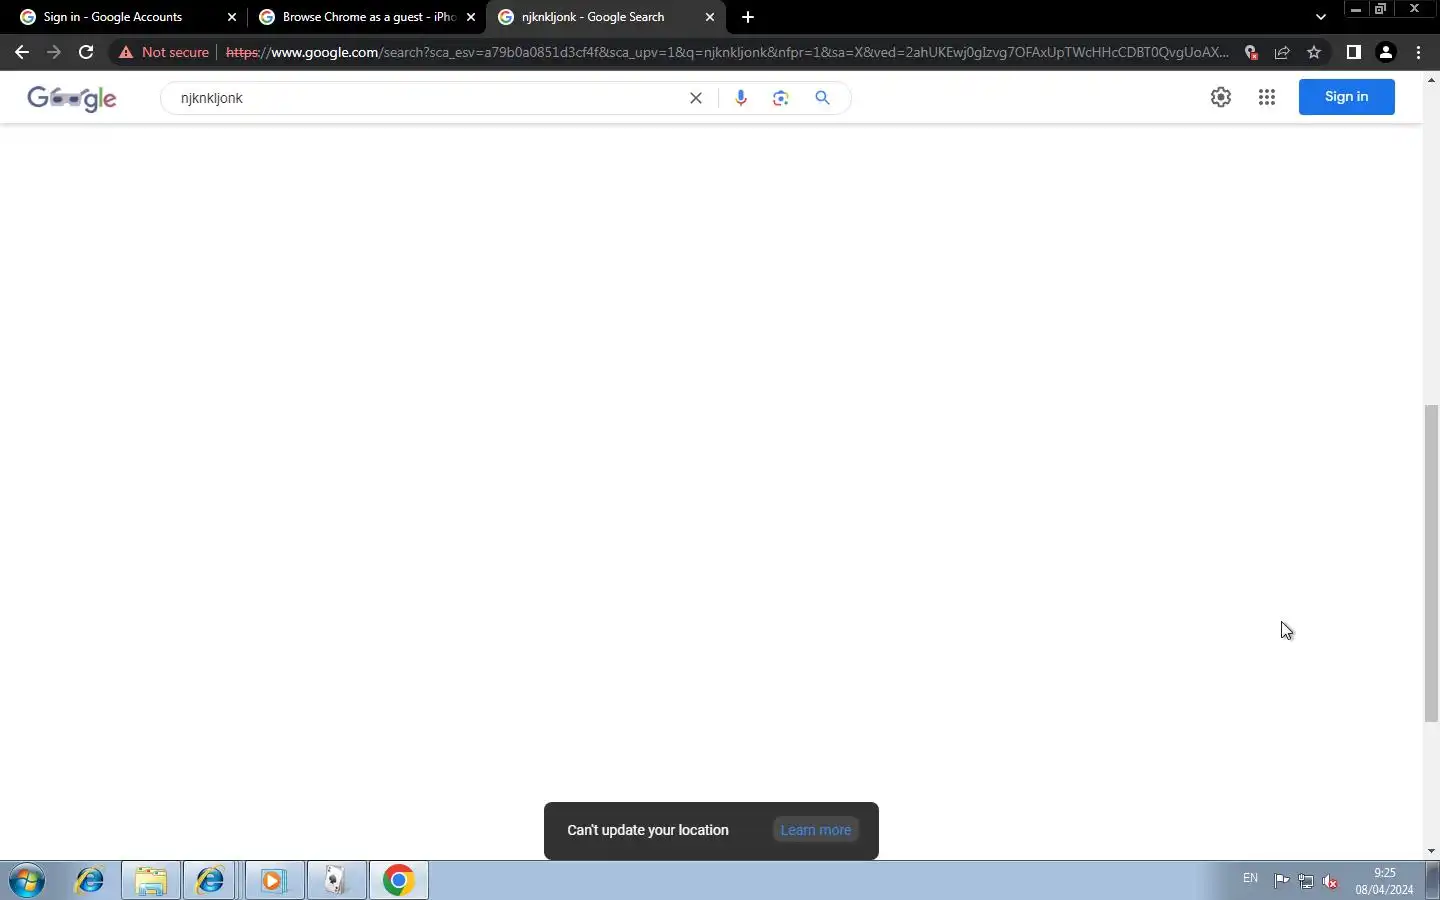
Task: Submit search with magnifier icon
Action: pos(823,98)
